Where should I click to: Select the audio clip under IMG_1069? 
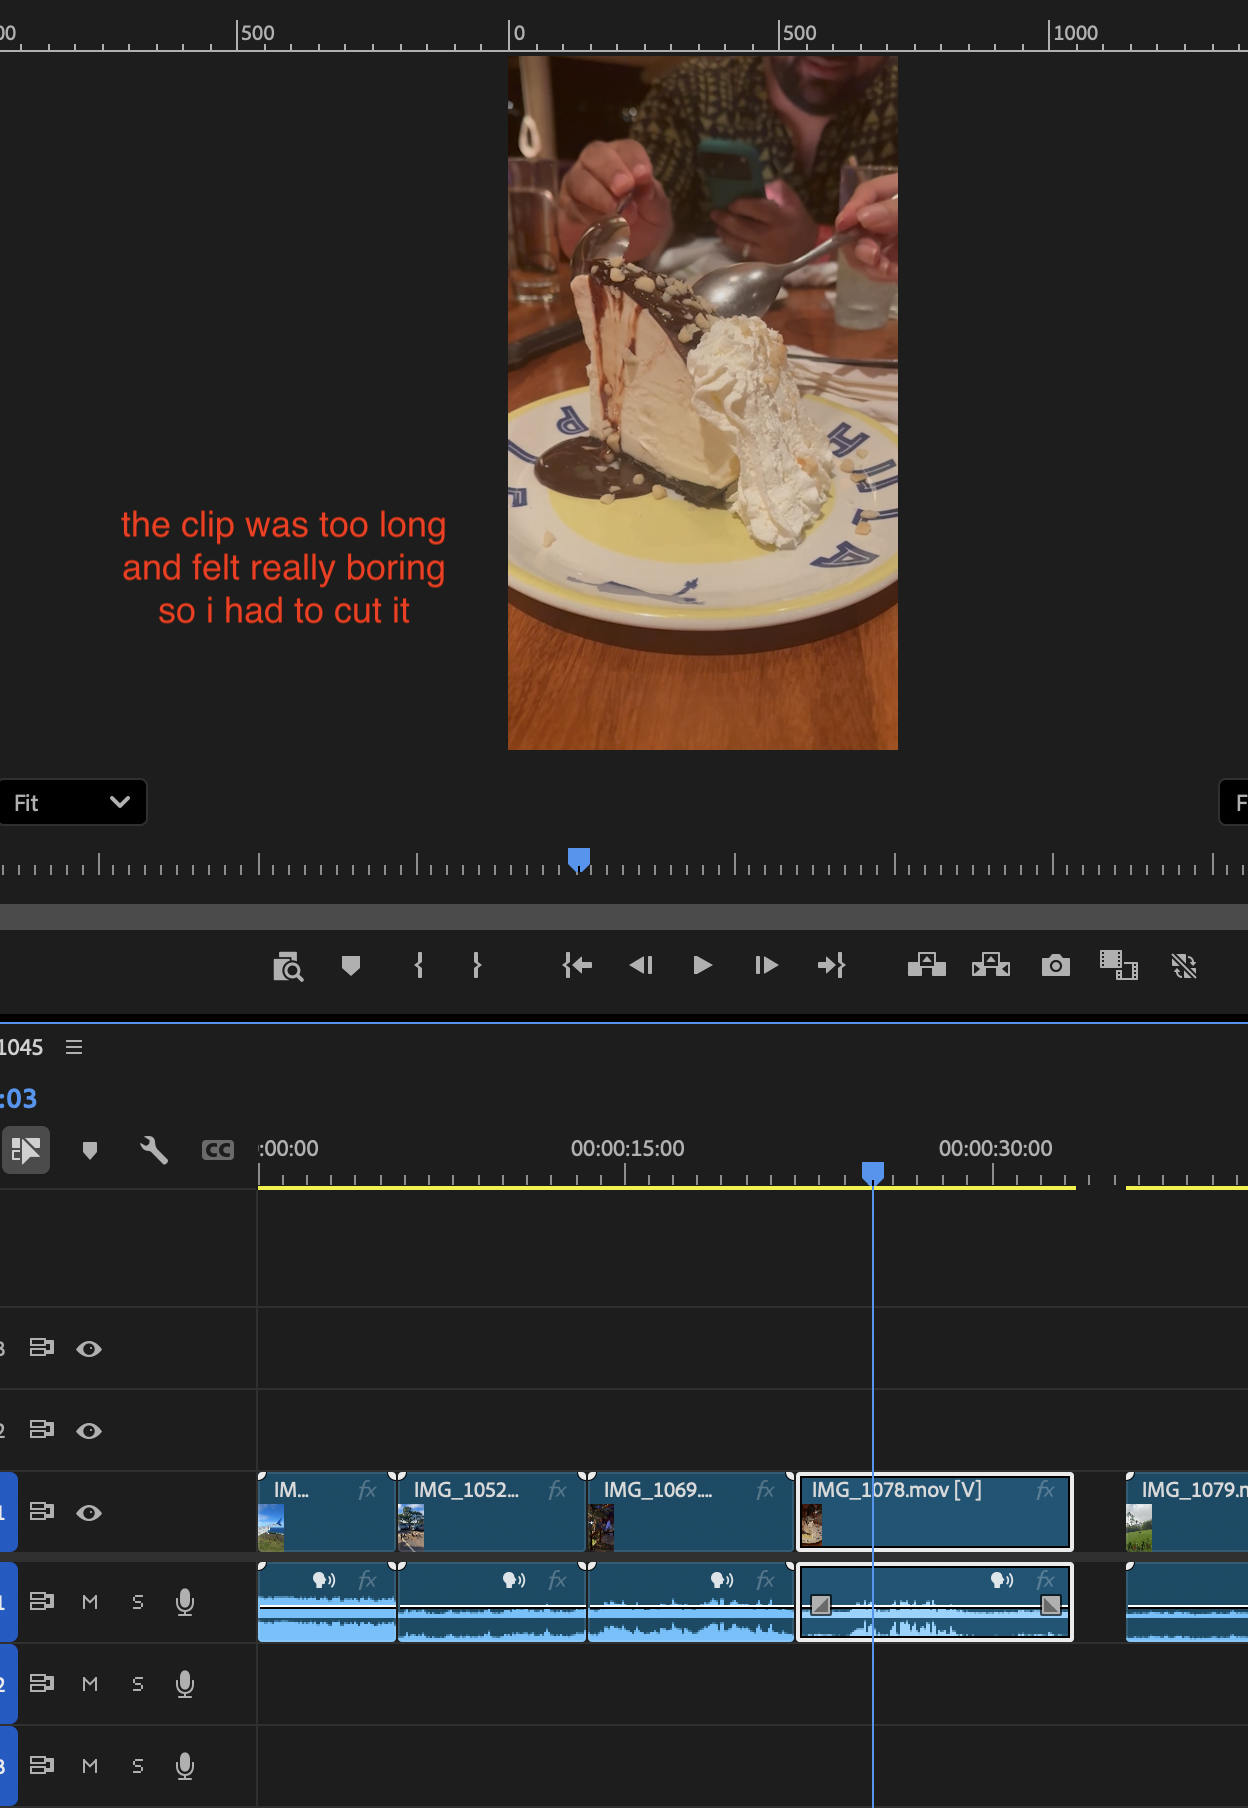coord(690,1602)
